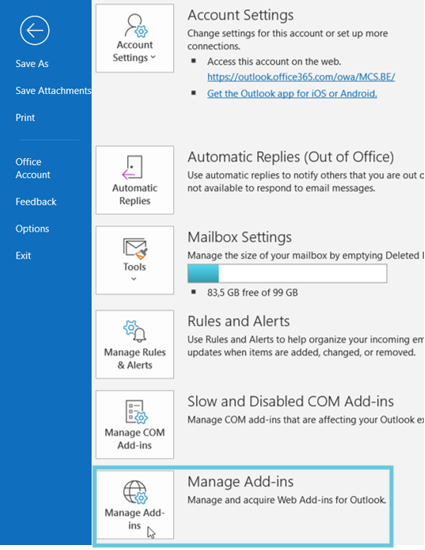
Task: Select Exit to close Outlook
Action: (x=23, y=256)
